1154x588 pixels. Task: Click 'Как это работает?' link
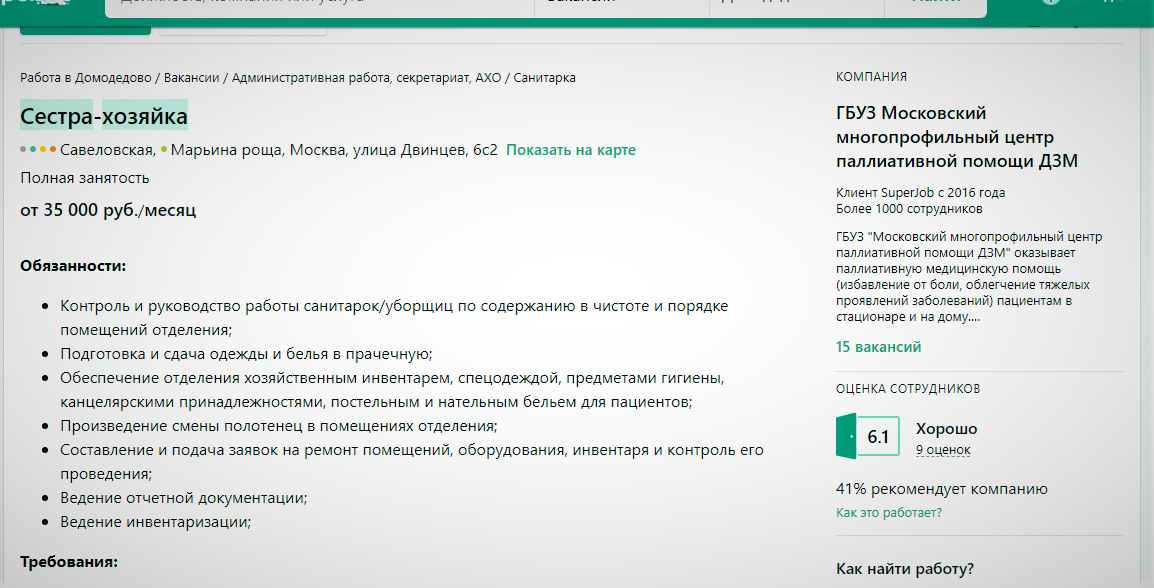point(888,512)
